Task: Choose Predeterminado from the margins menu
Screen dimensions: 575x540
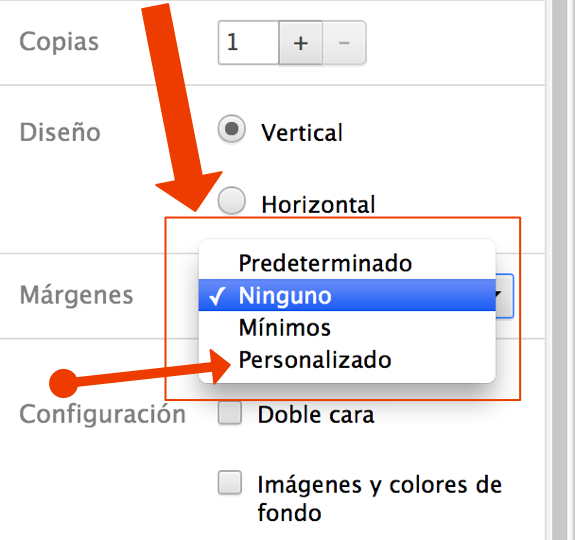Action: (347, 263)
